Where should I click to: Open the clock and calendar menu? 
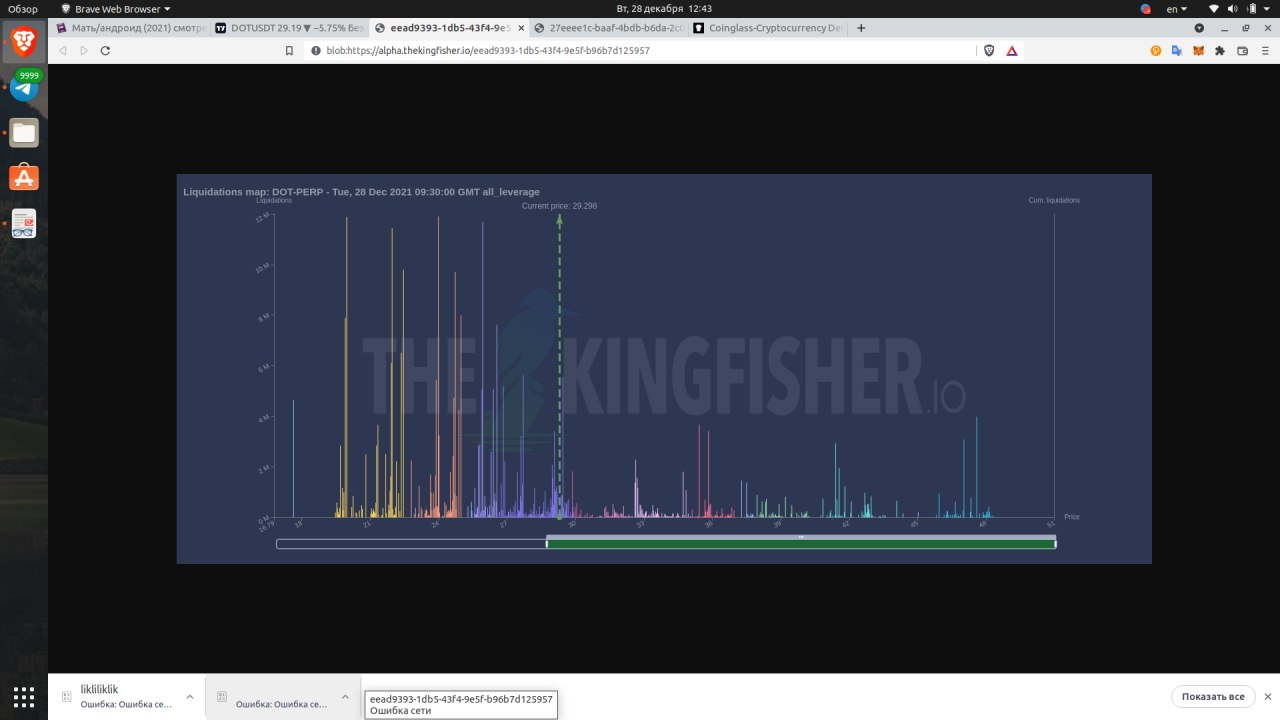(664, 8)
